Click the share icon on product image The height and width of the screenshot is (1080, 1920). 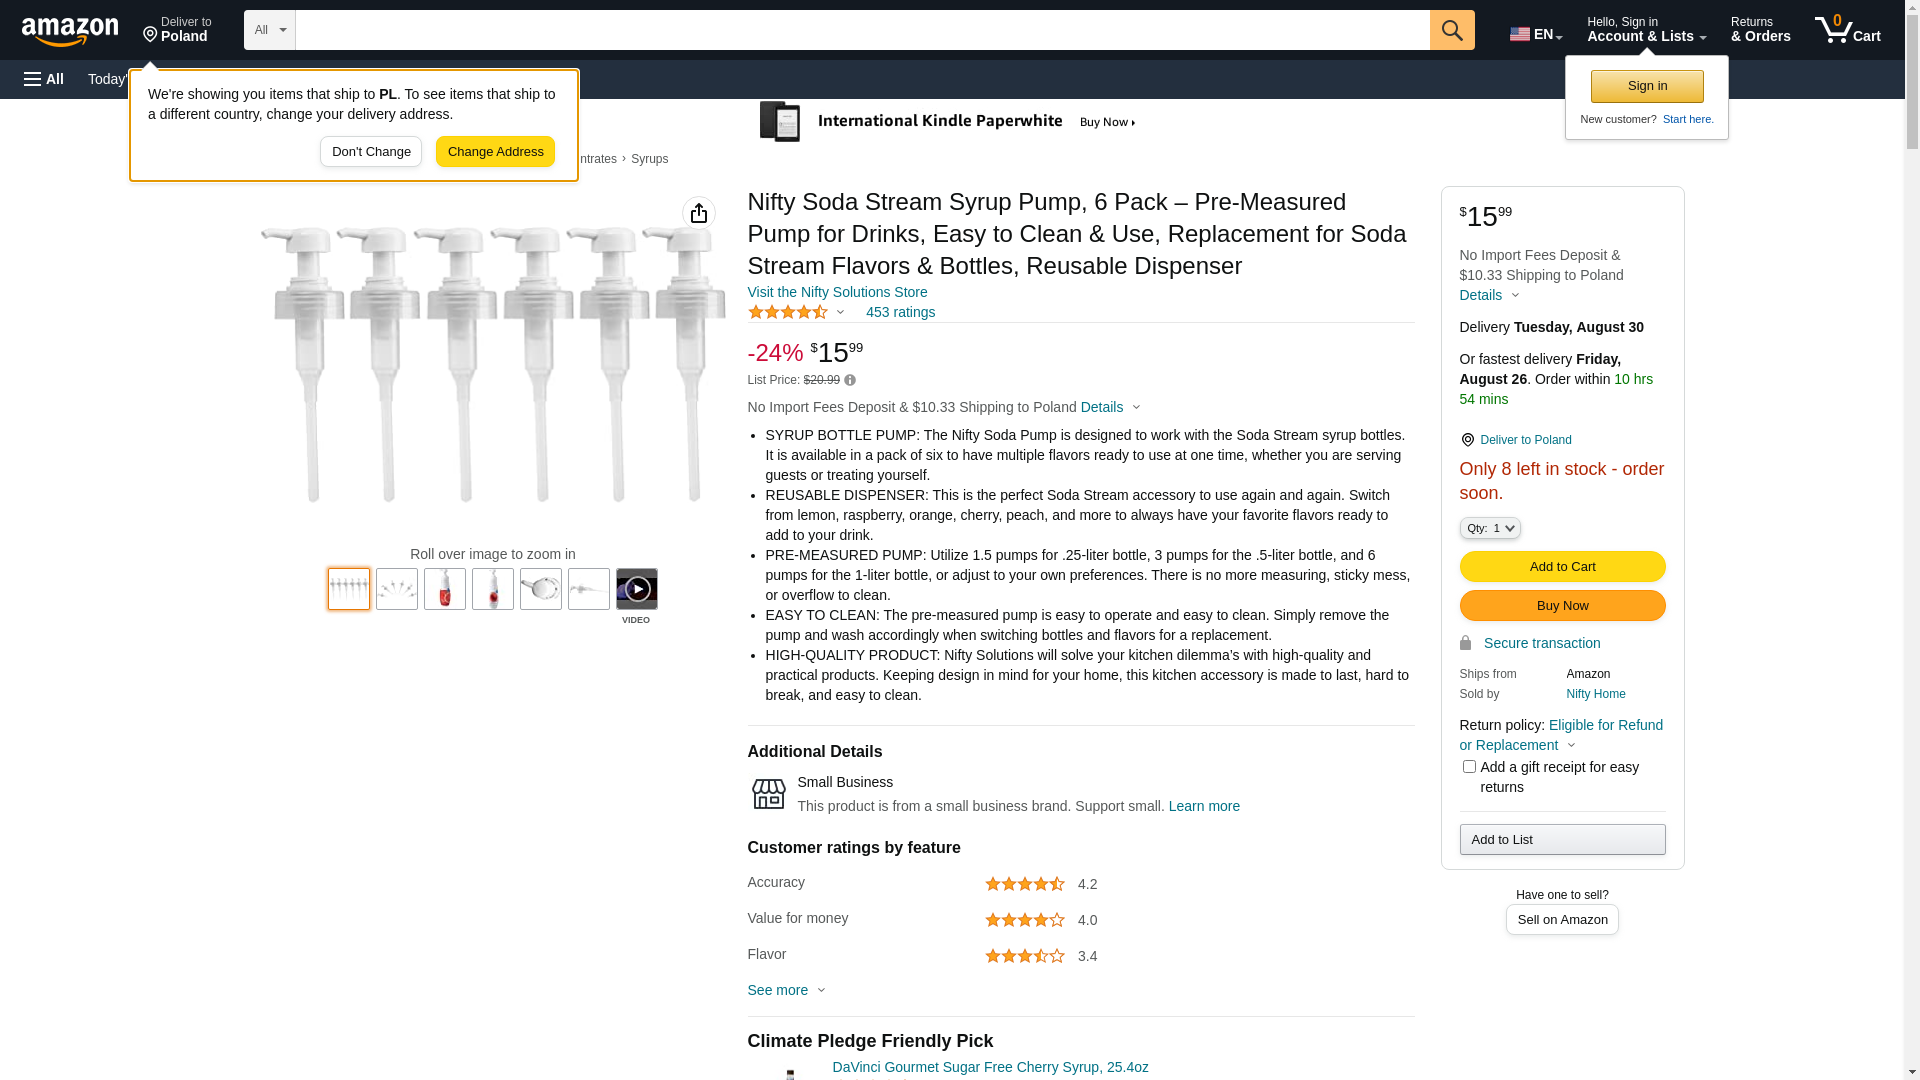(x=699, y=213)
